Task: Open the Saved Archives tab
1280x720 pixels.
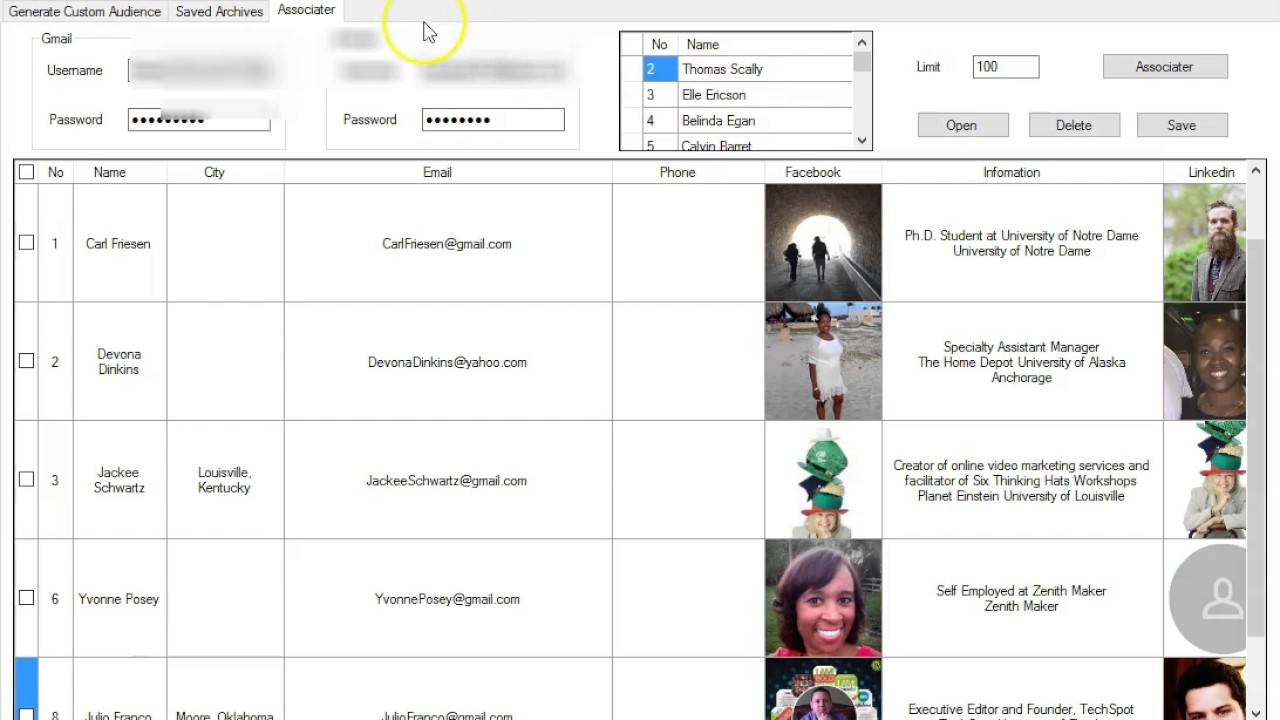Action: 219,12
